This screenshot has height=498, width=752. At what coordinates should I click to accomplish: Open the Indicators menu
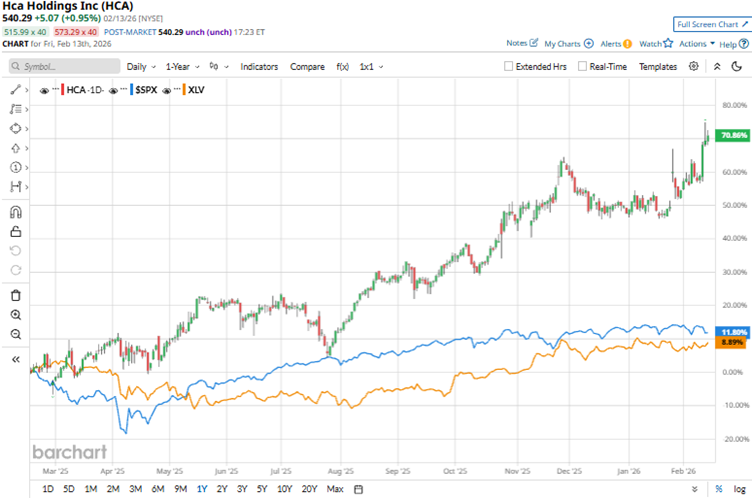pos(259,66)
